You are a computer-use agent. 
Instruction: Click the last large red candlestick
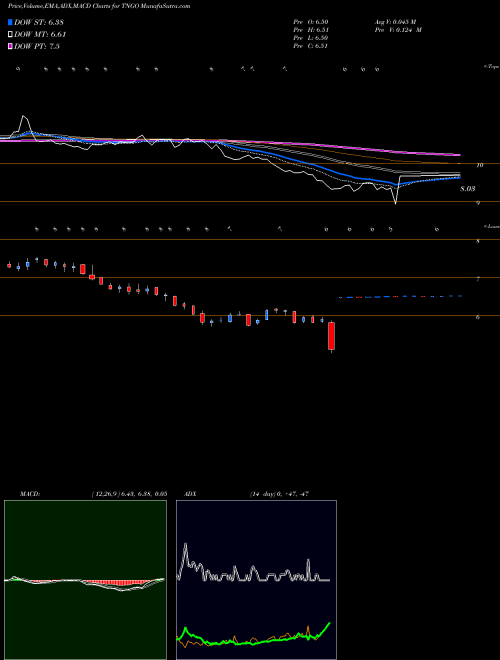point(332,336)
